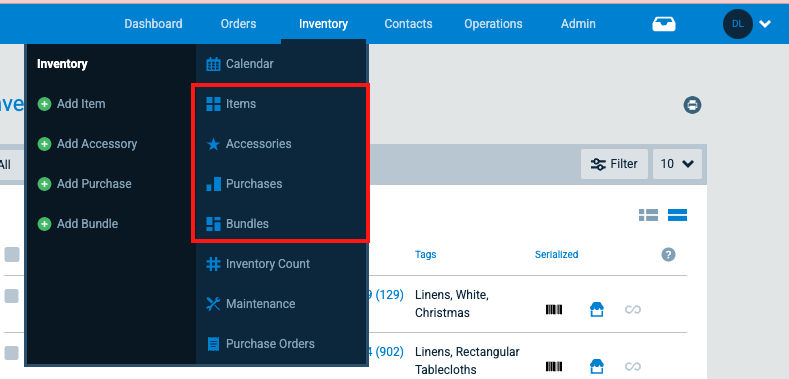Screen dimensions: 789x379
Task: Click link icon in Christmas linens row
Action: (633, 310)
